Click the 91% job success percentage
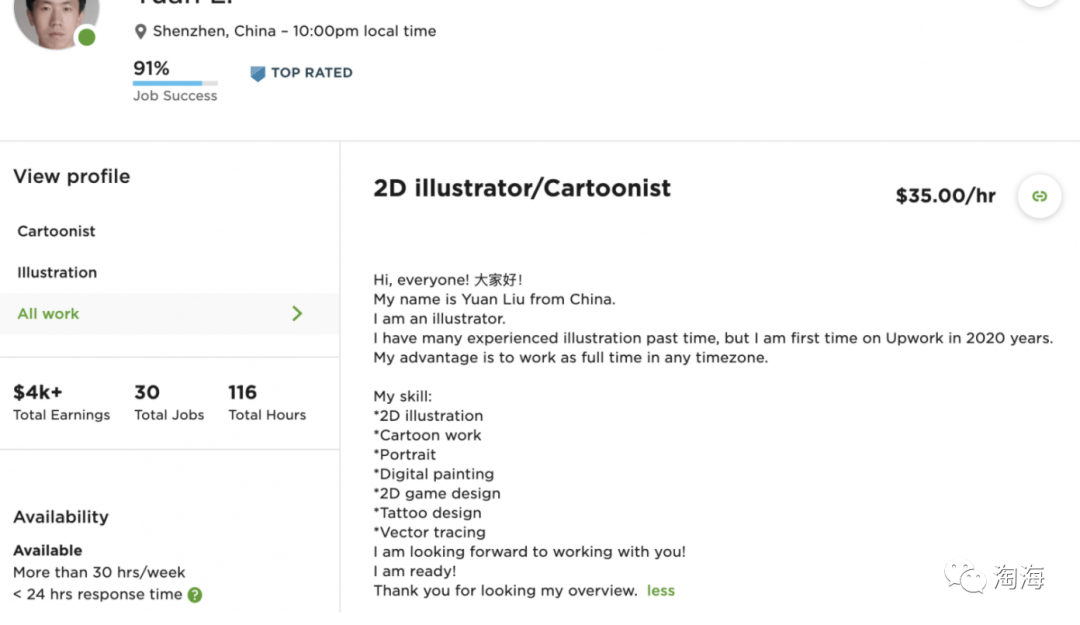 [x=151, y=69]
